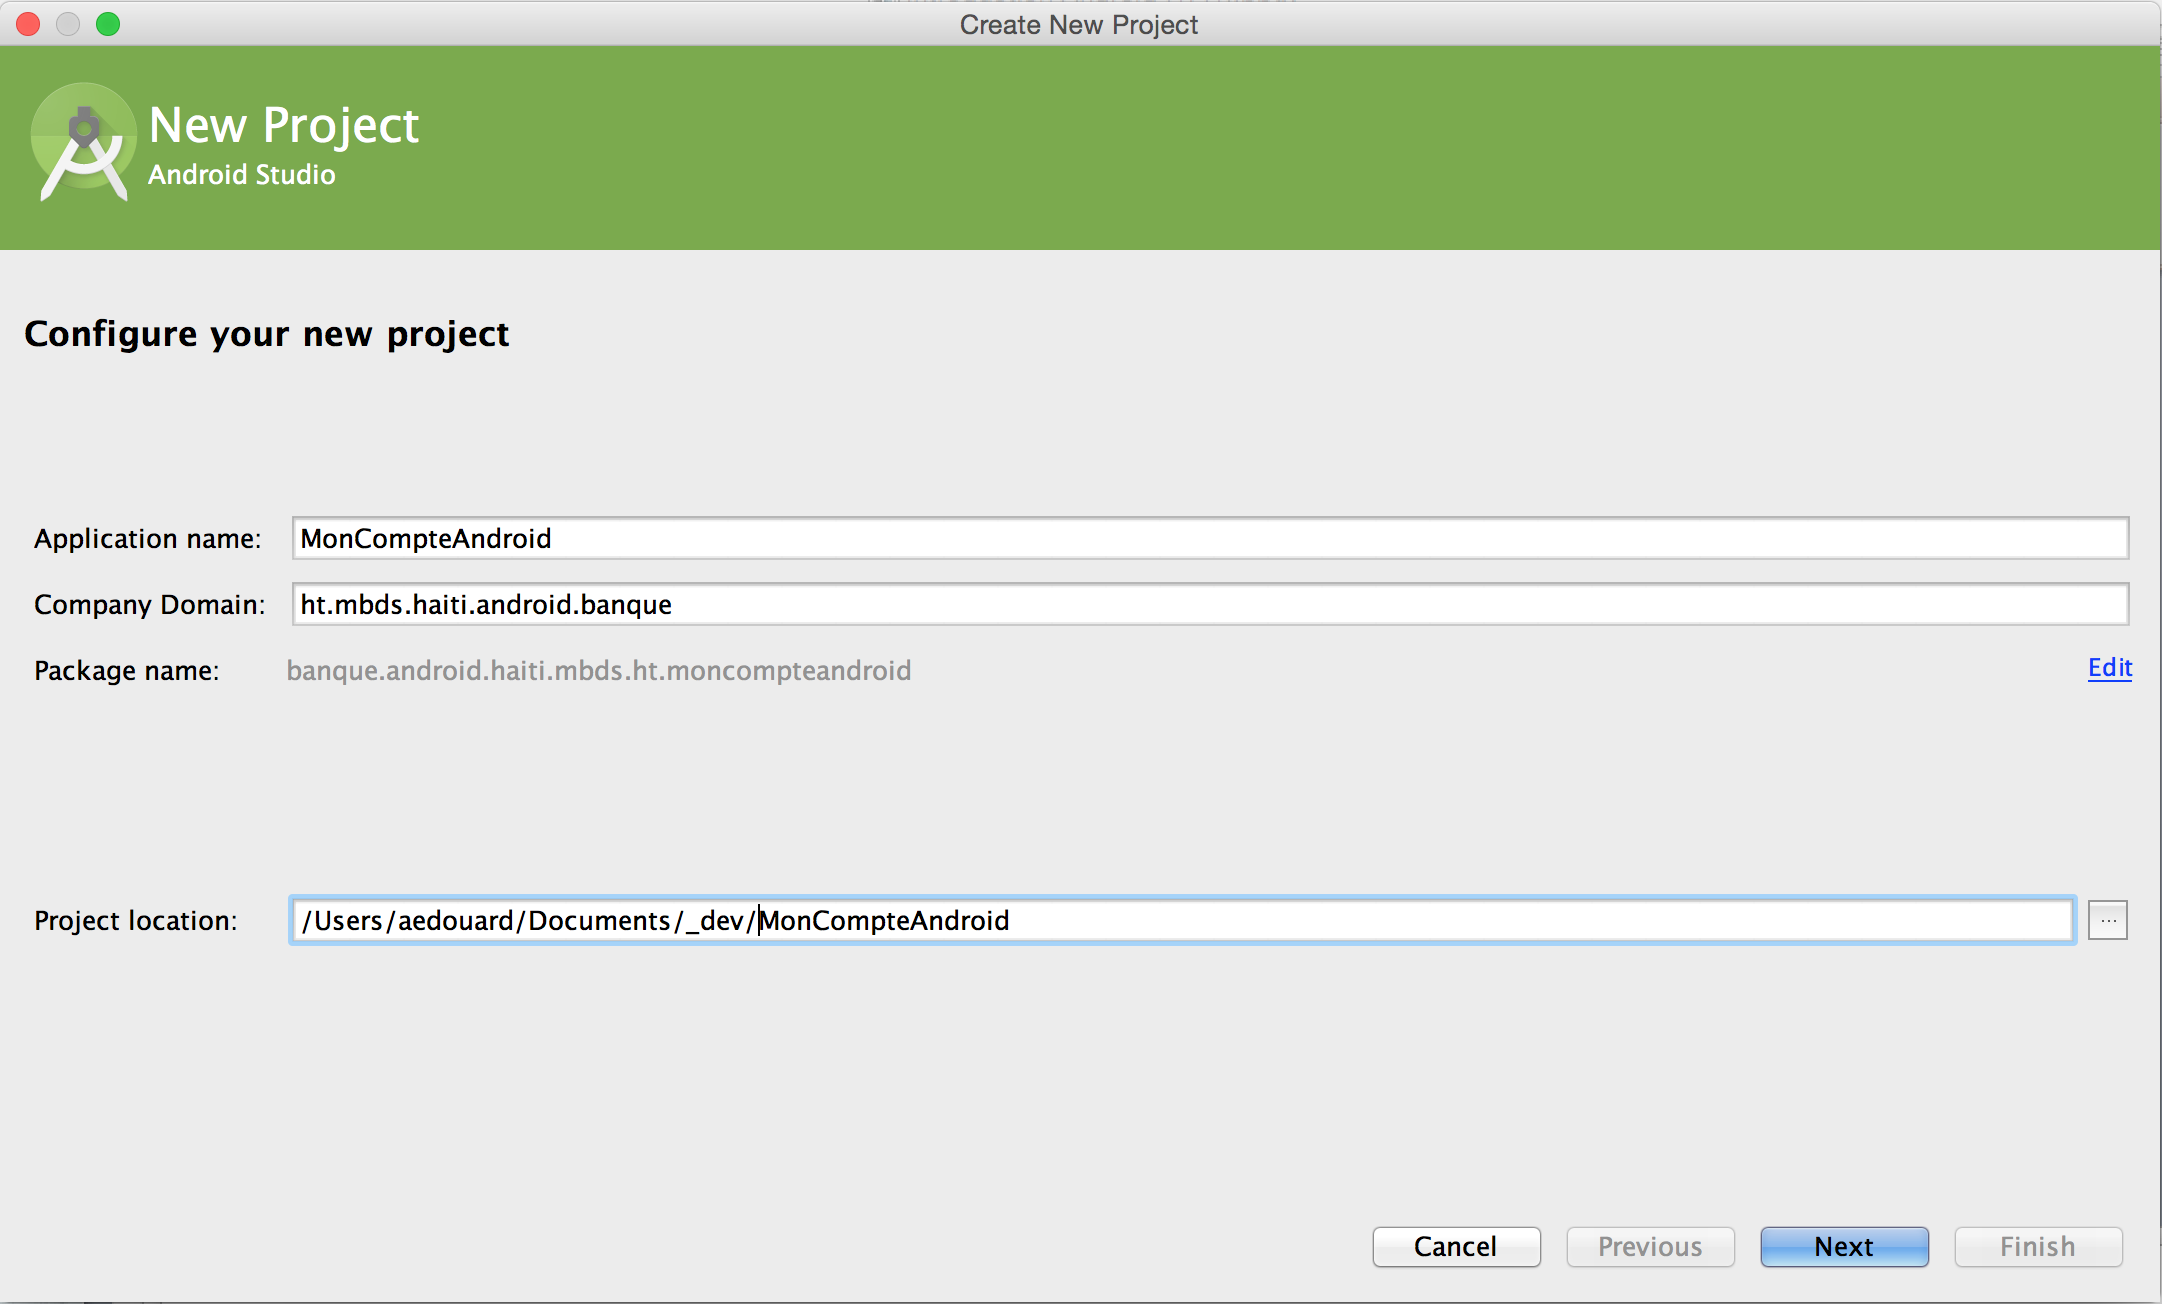Click the Project location input field
This screenshot has width=2162, height=1304.
click(x=1182, y=920)
